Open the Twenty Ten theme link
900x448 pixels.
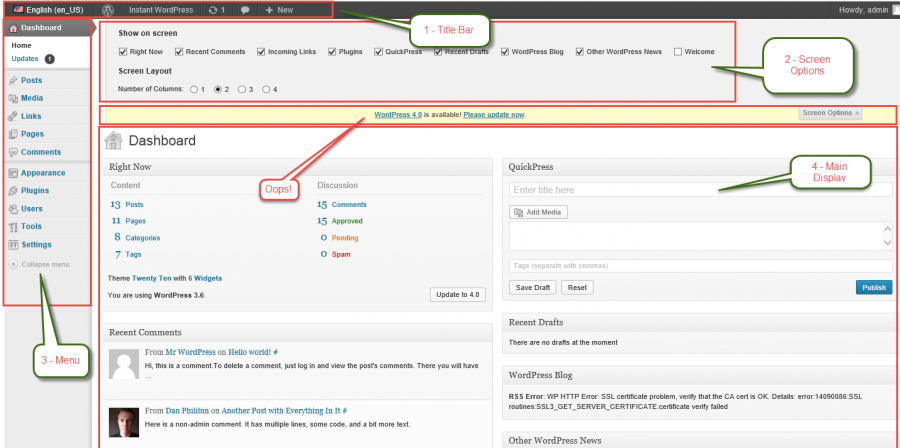152,278
